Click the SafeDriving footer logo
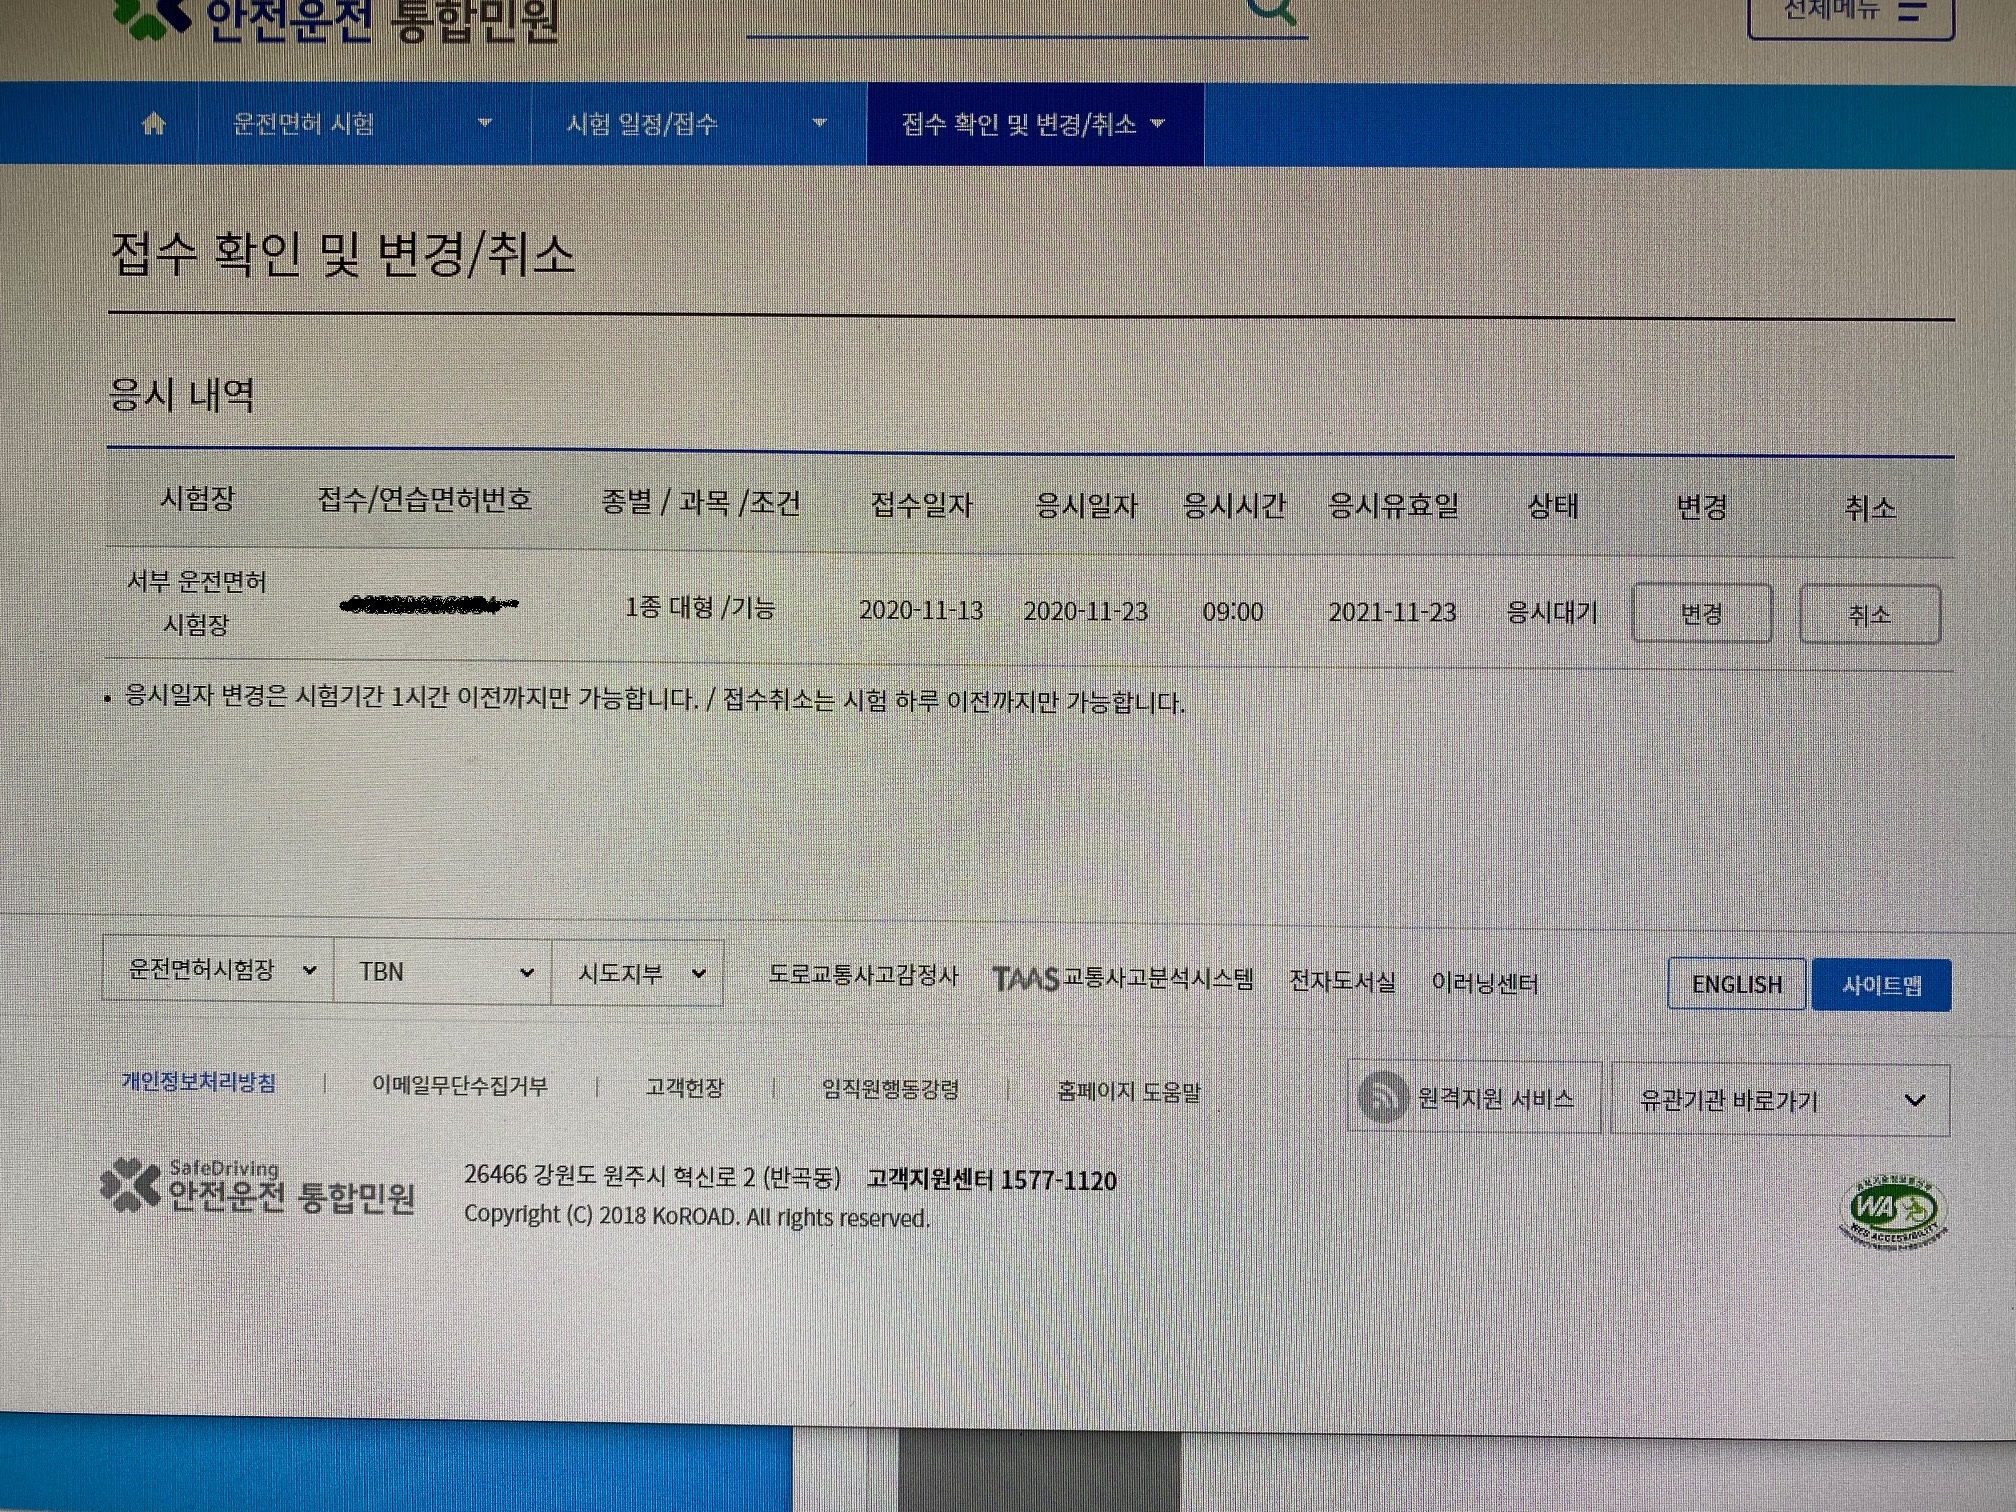Screen dimensions: 2016x1512 (x=258, y=1187)
